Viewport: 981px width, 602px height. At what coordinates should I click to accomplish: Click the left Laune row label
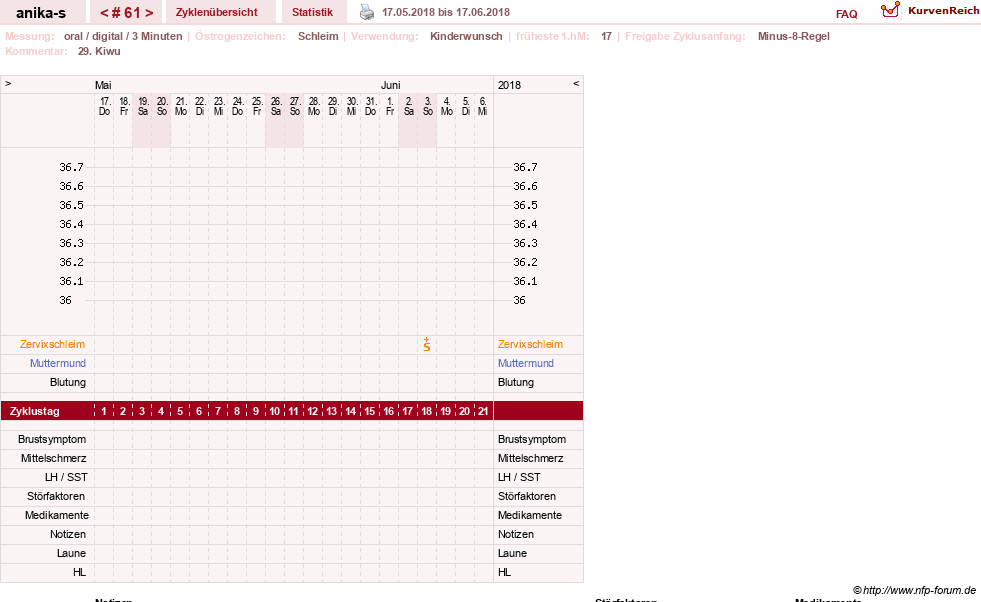click(71, 553)
